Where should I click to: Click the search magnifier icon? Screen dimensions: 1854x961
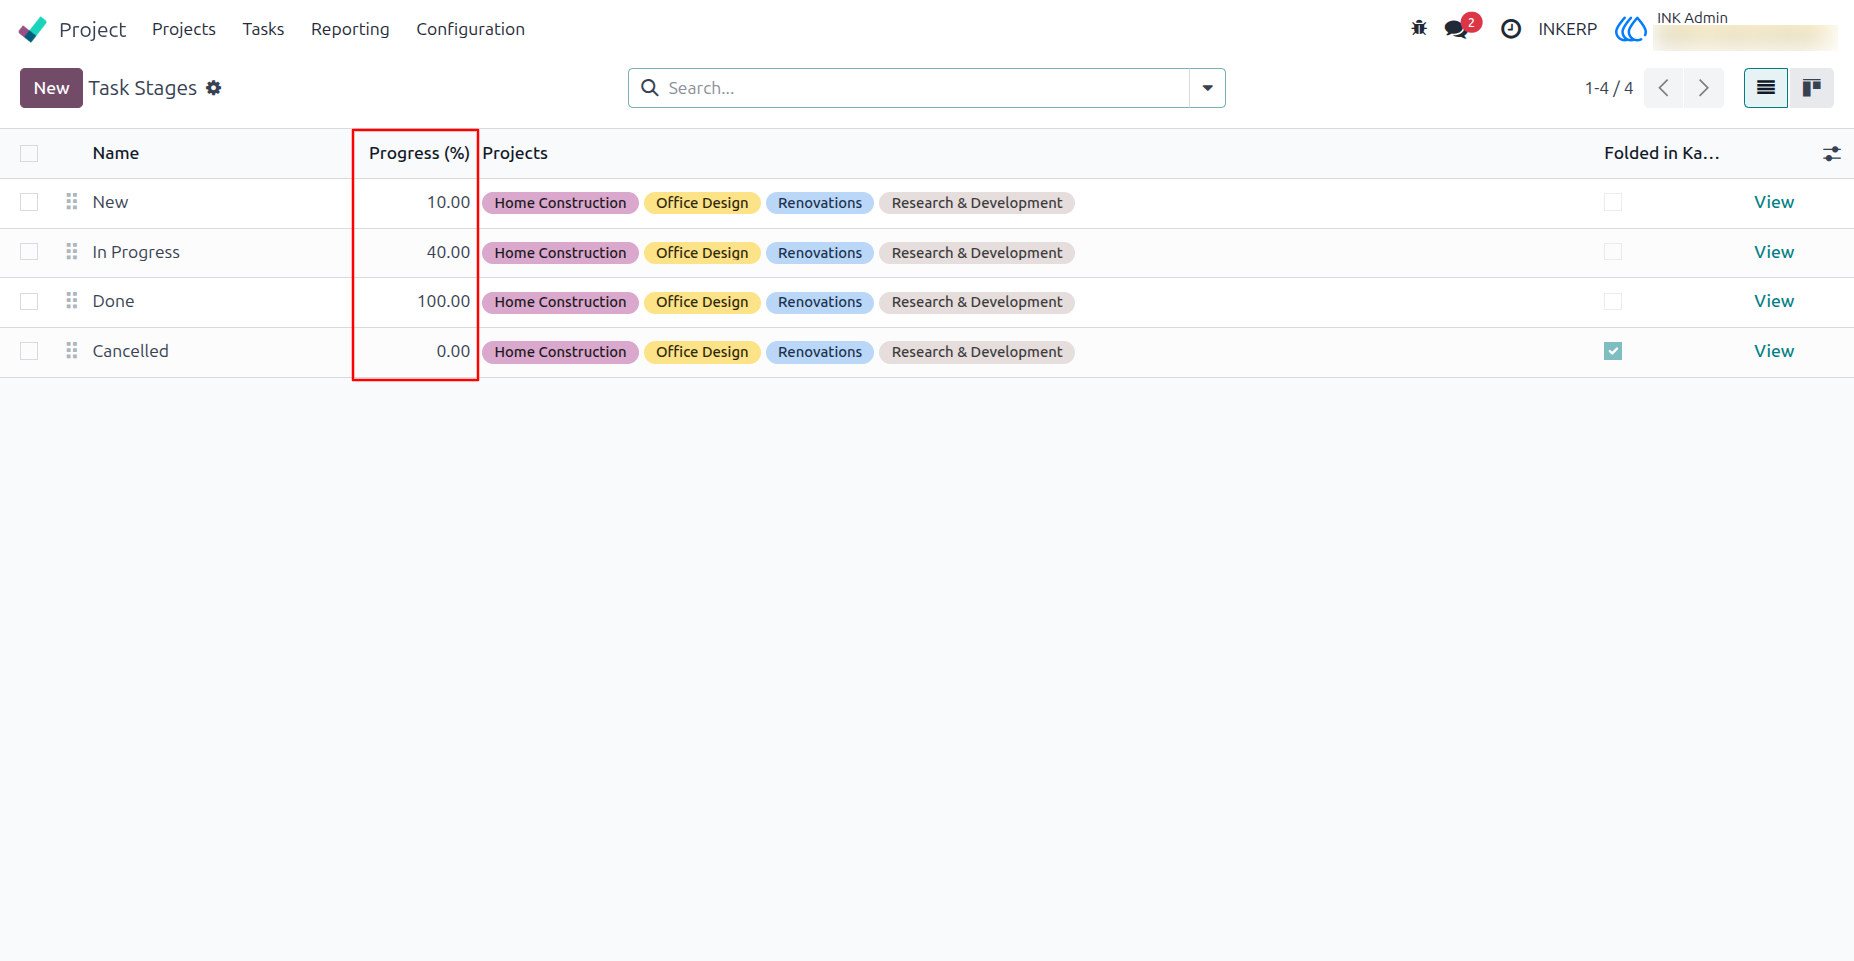(x=650, y=88)
